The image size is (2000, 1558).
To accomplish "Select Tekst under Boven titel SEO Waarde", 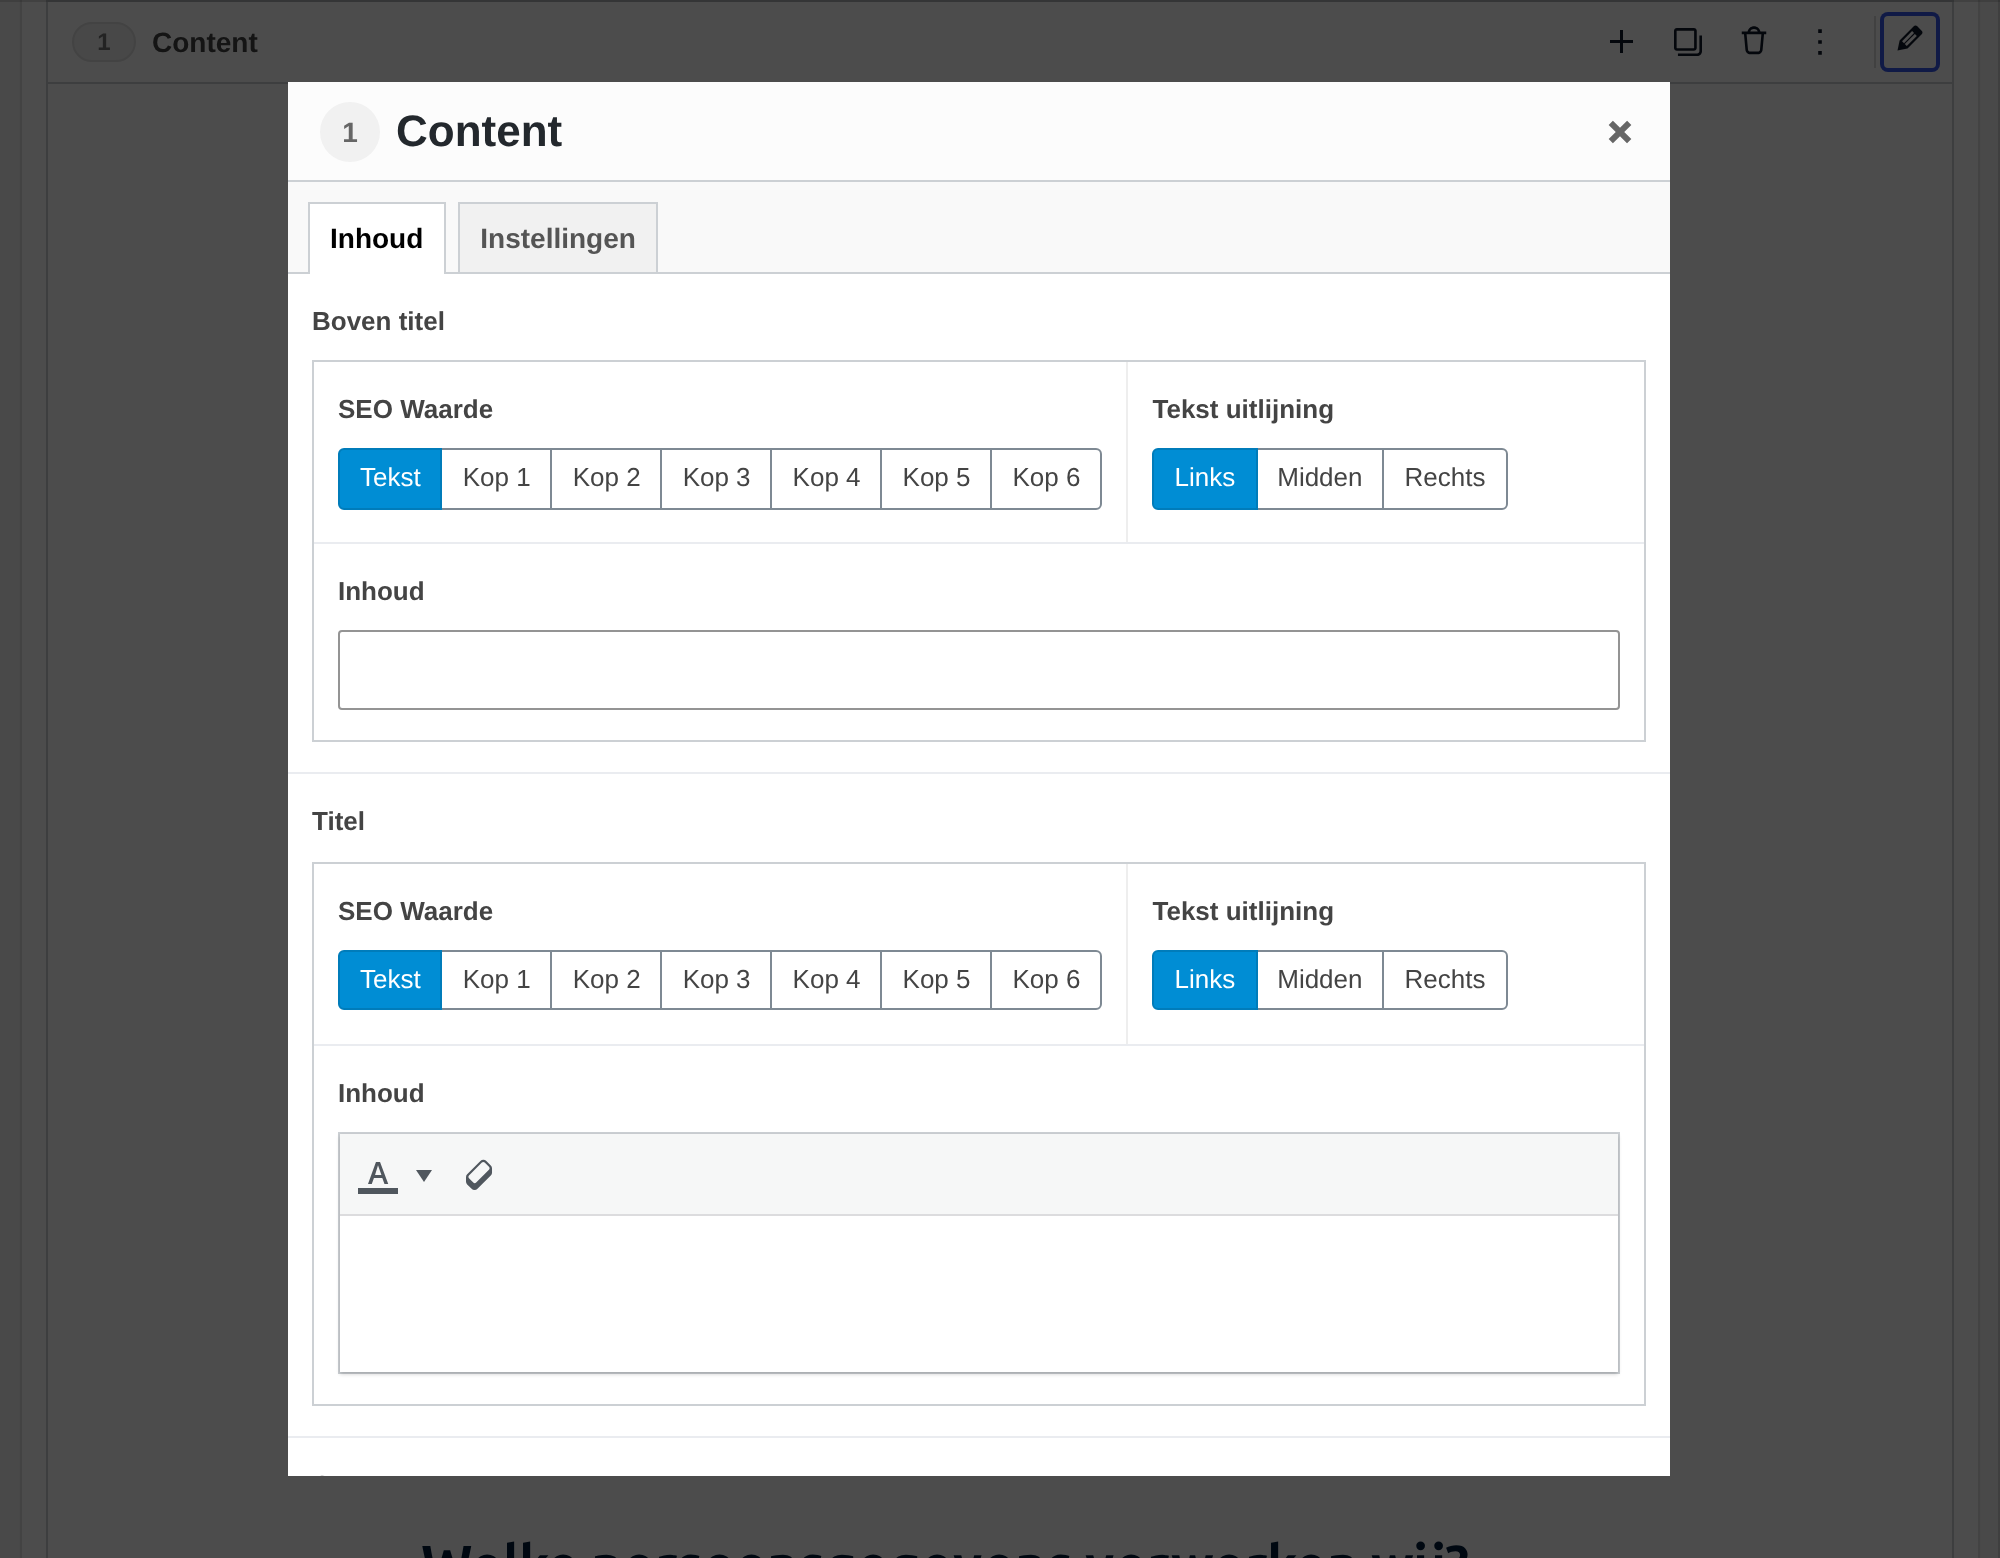I will click(390, 479).
